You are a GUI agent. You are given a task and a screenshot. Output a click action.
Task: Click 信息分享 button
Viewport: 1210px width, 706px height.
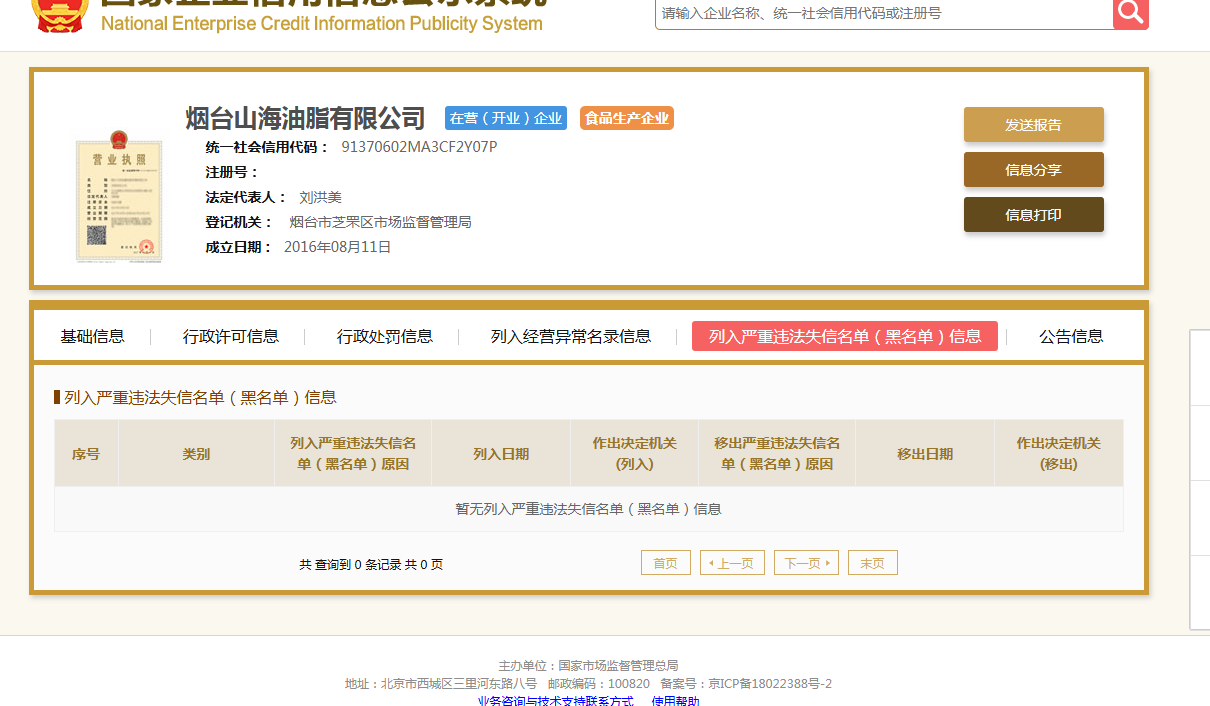(x=1034, y=170)
